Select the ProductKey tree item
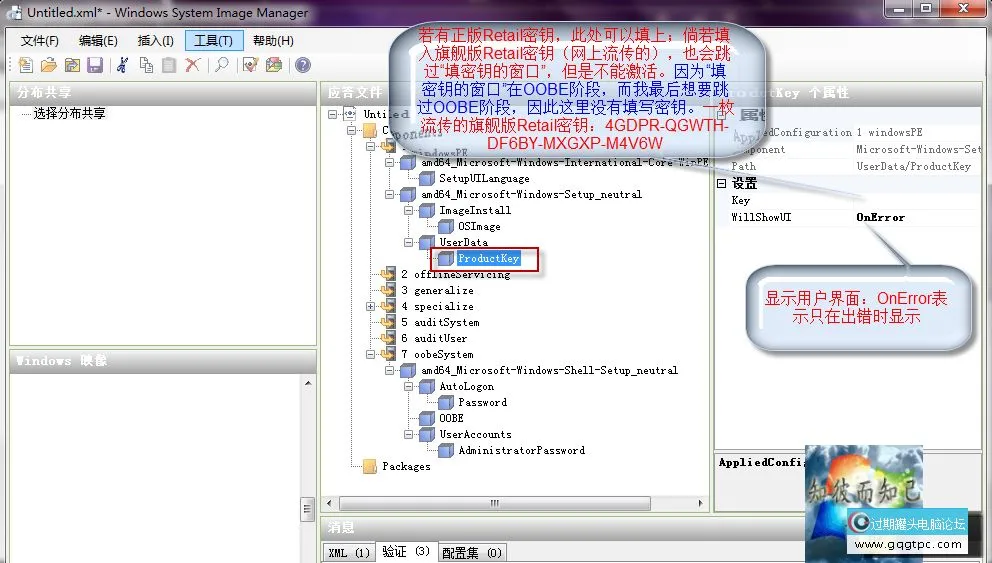992x563 pixels. [488, 258]
